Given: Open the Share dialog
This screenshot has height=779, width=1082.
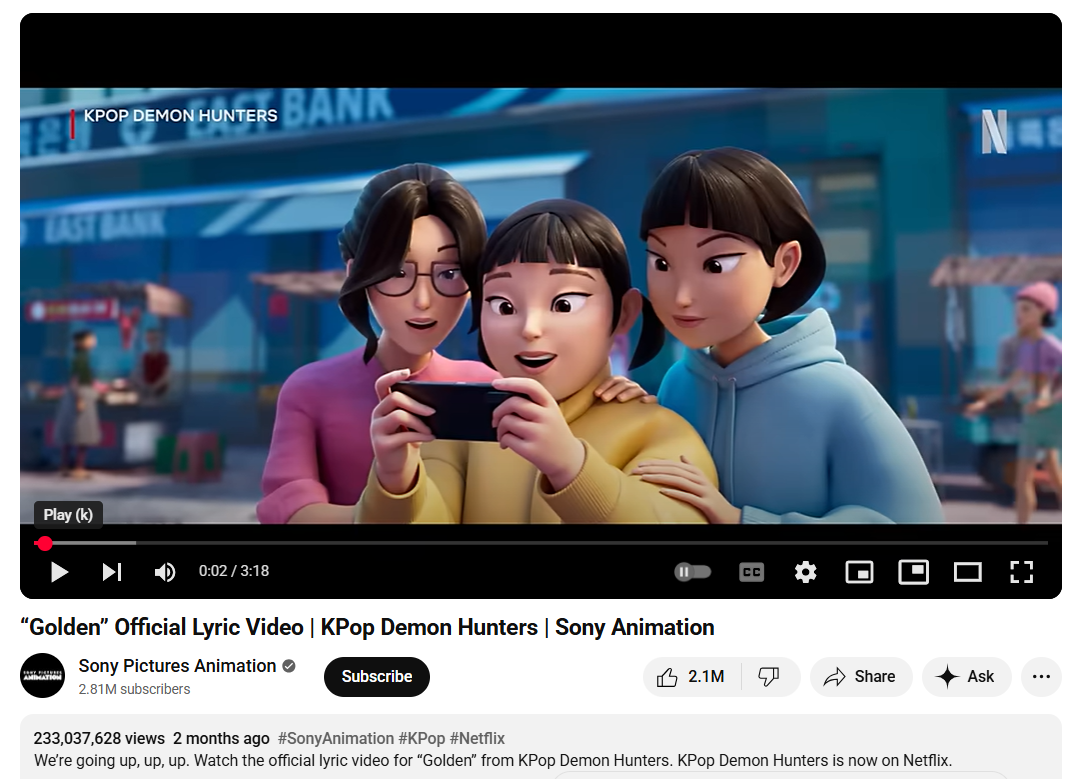Looking at the screenshot, I should [860, 677].
